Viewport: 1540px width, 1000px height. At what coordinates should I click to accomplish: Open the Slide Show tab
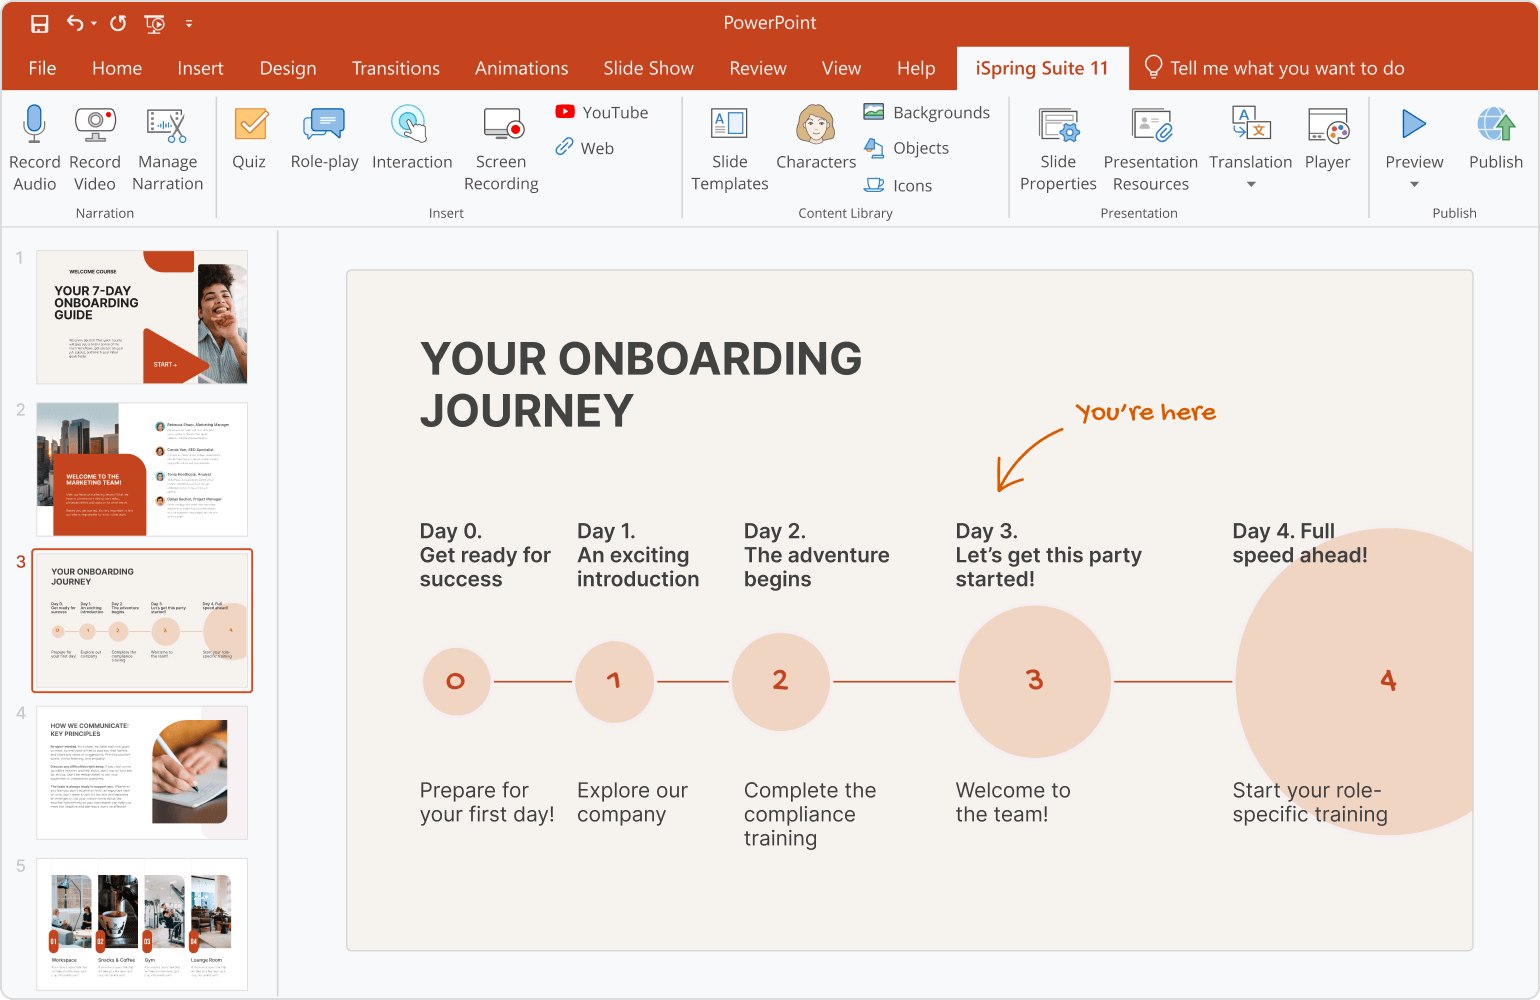pyautogui.click(x=648, y=68)
